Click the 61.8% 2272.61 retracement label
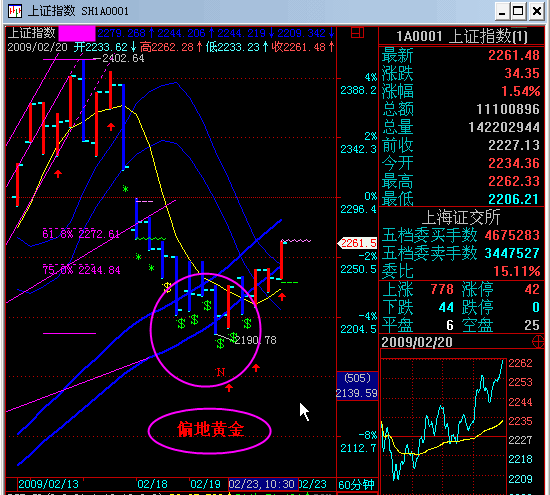This screenshot has height=495, width=550. [81, 234]
